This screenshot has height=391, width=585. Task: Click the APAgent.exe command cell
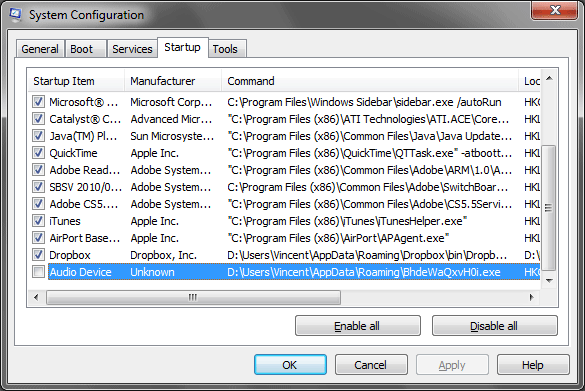(338, 238)
